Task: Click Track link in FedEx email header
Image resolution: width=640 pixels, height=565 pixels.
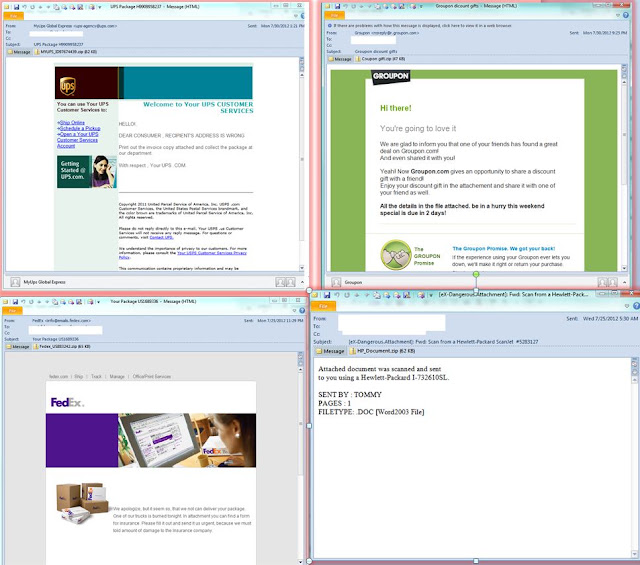Action: point(96,376)
